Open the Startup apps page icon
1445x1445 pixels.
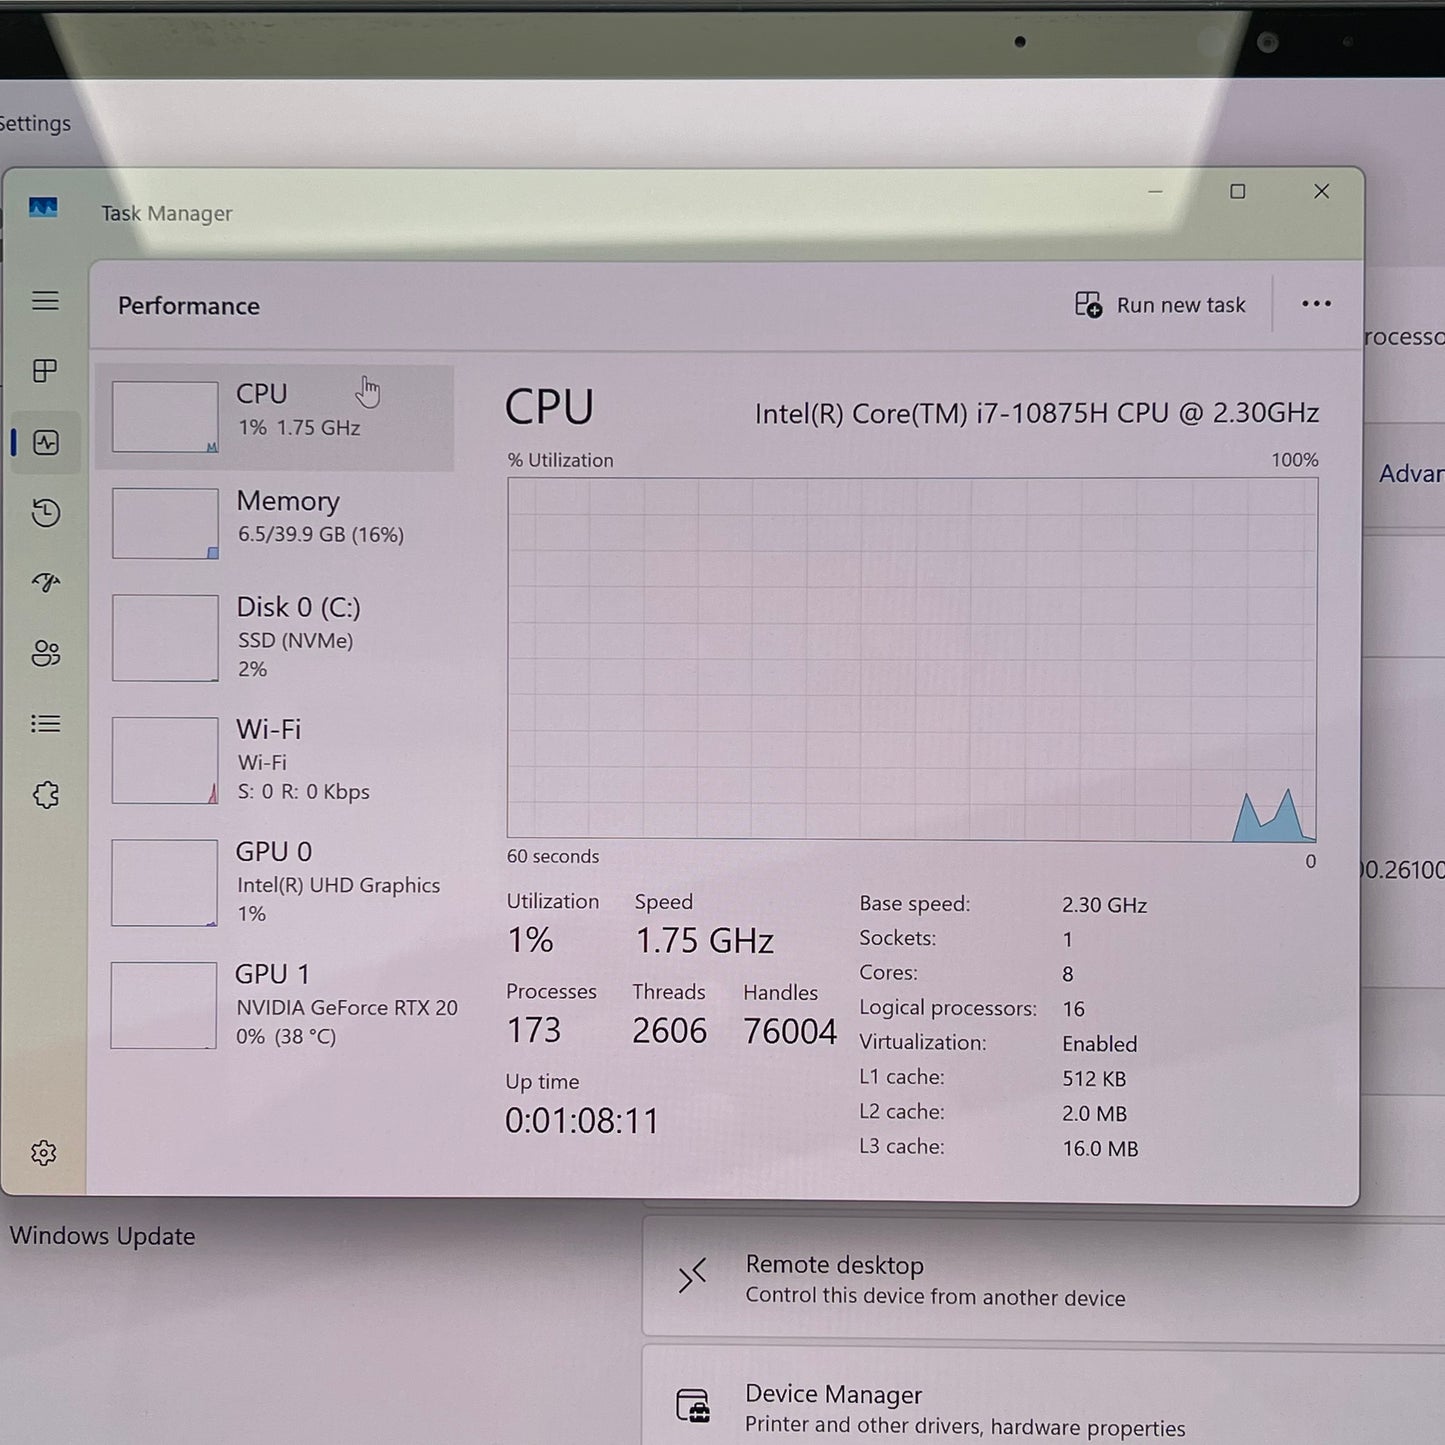pyautogui.click(x=46, y=582)
